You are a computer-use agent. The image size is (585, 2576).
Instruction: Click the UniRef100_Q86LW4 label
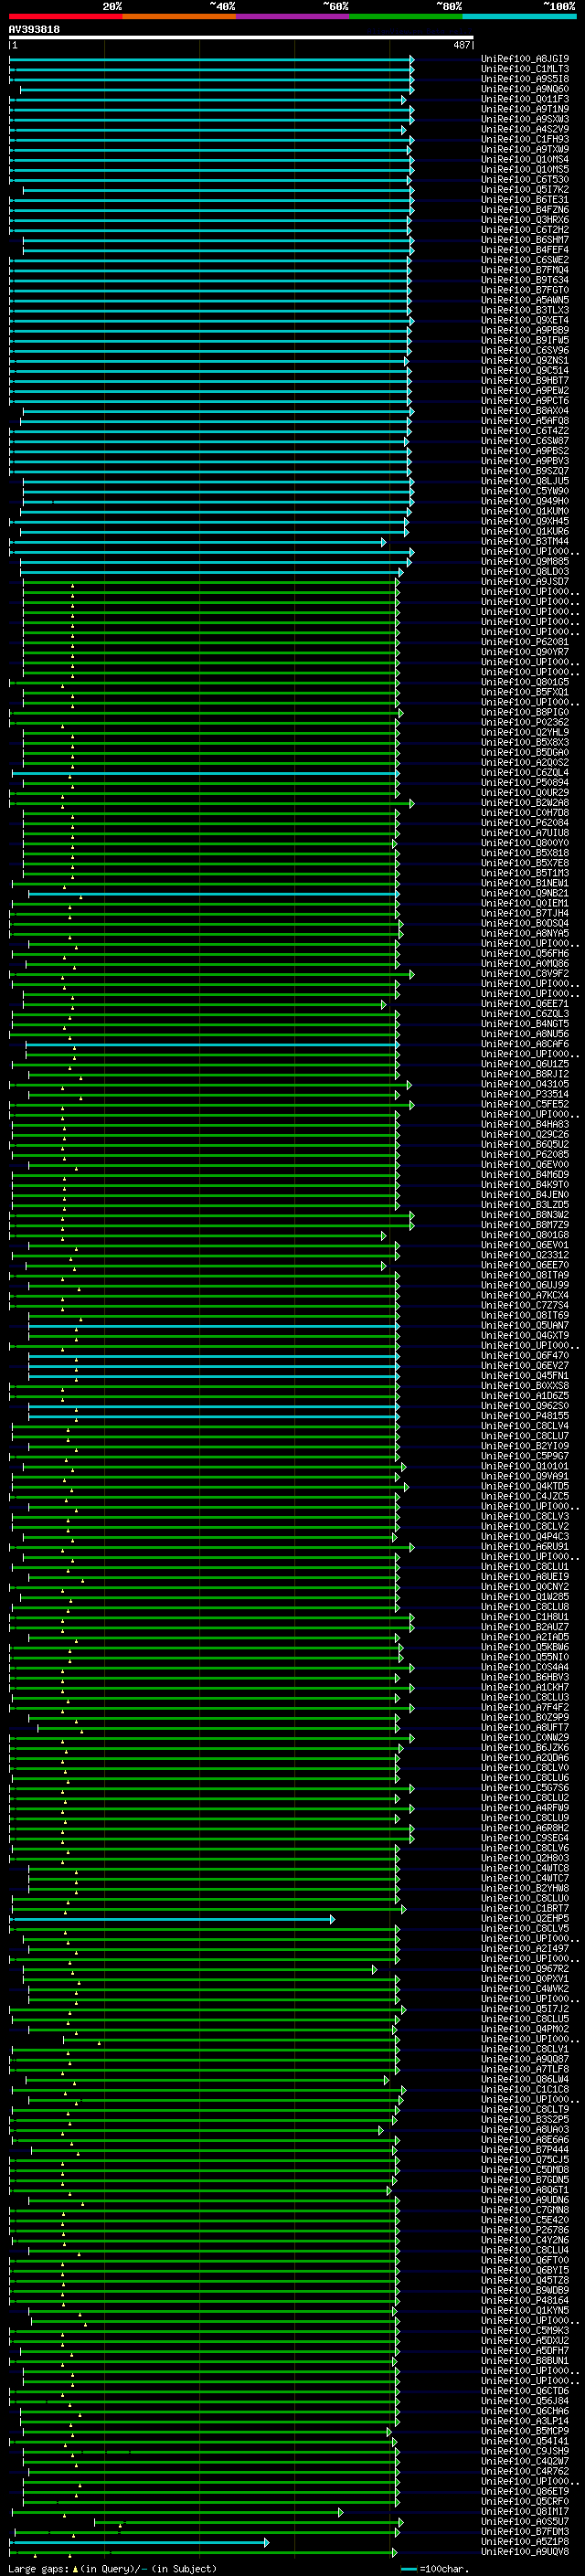click(x=525, y=2080)
